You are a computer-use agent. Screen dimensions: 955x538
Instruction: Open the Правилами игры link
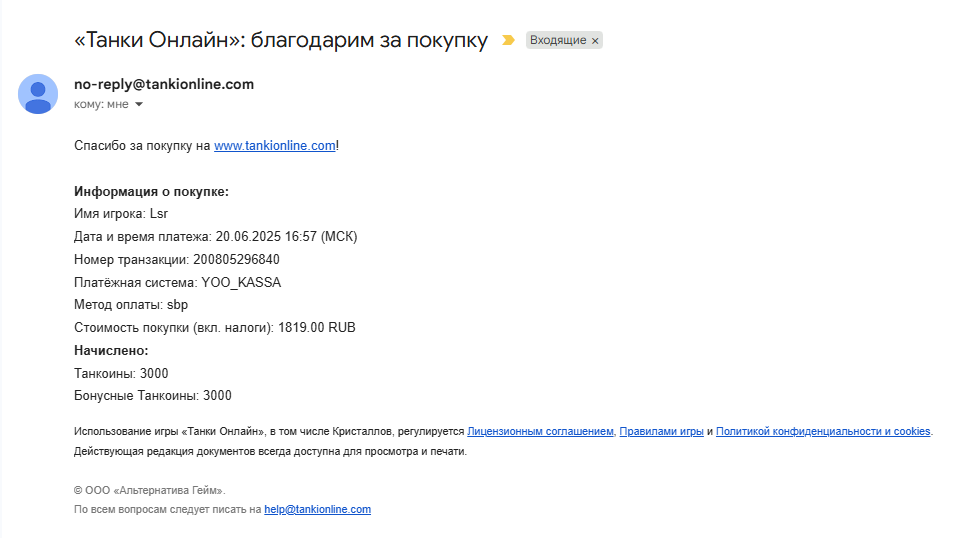pyautogui.click(x=661, y=431)
